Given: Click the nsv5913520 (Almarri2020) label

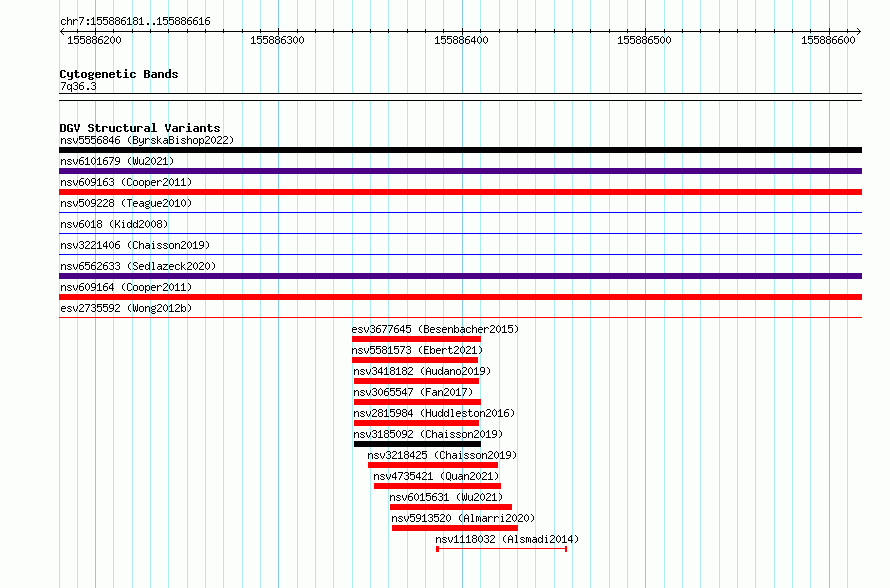Looking at the screenshot, I should pyautogui.click(x=463, y=518).
